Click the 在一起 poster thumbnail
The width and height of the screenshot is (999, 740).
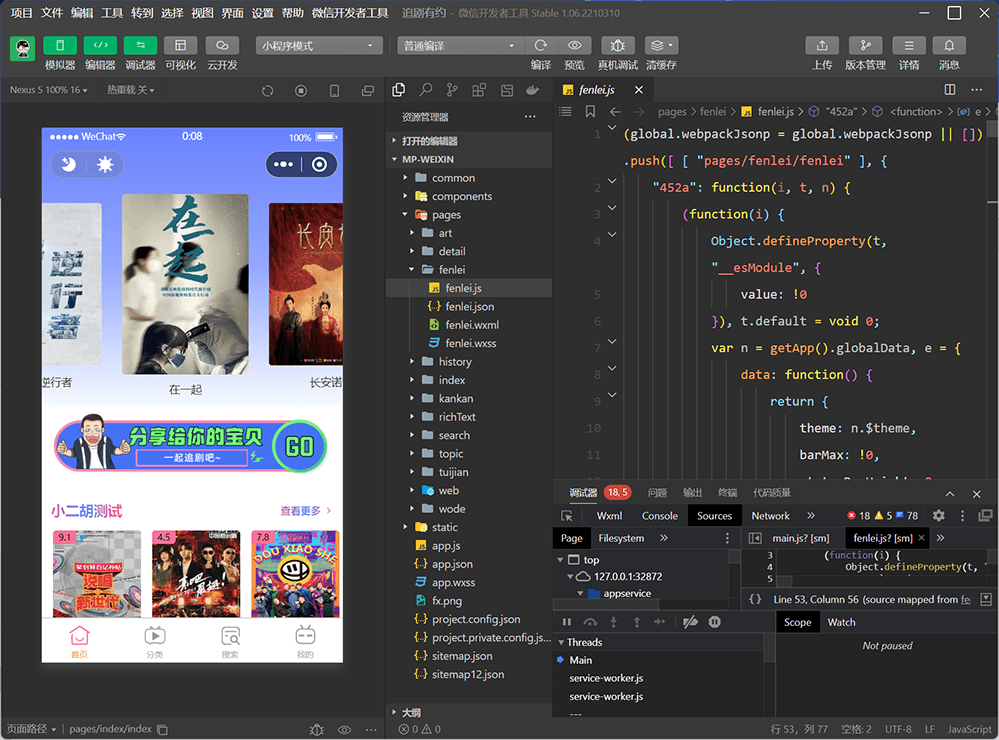pos(185,284)
